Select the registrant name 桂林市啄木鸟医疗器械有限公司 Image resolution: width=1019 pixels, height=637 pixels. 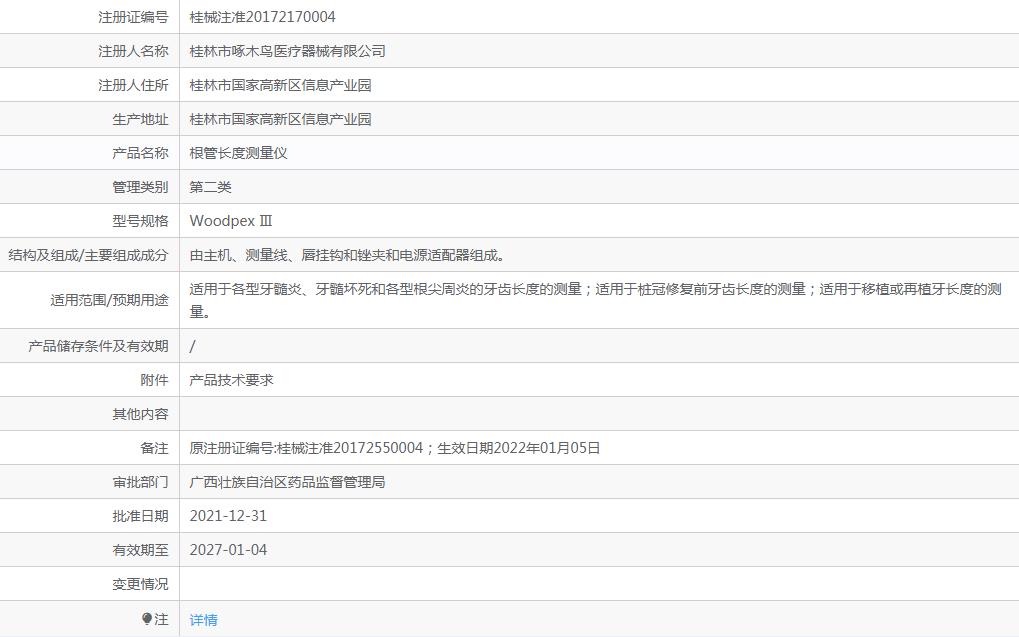[x=287, y=51]
